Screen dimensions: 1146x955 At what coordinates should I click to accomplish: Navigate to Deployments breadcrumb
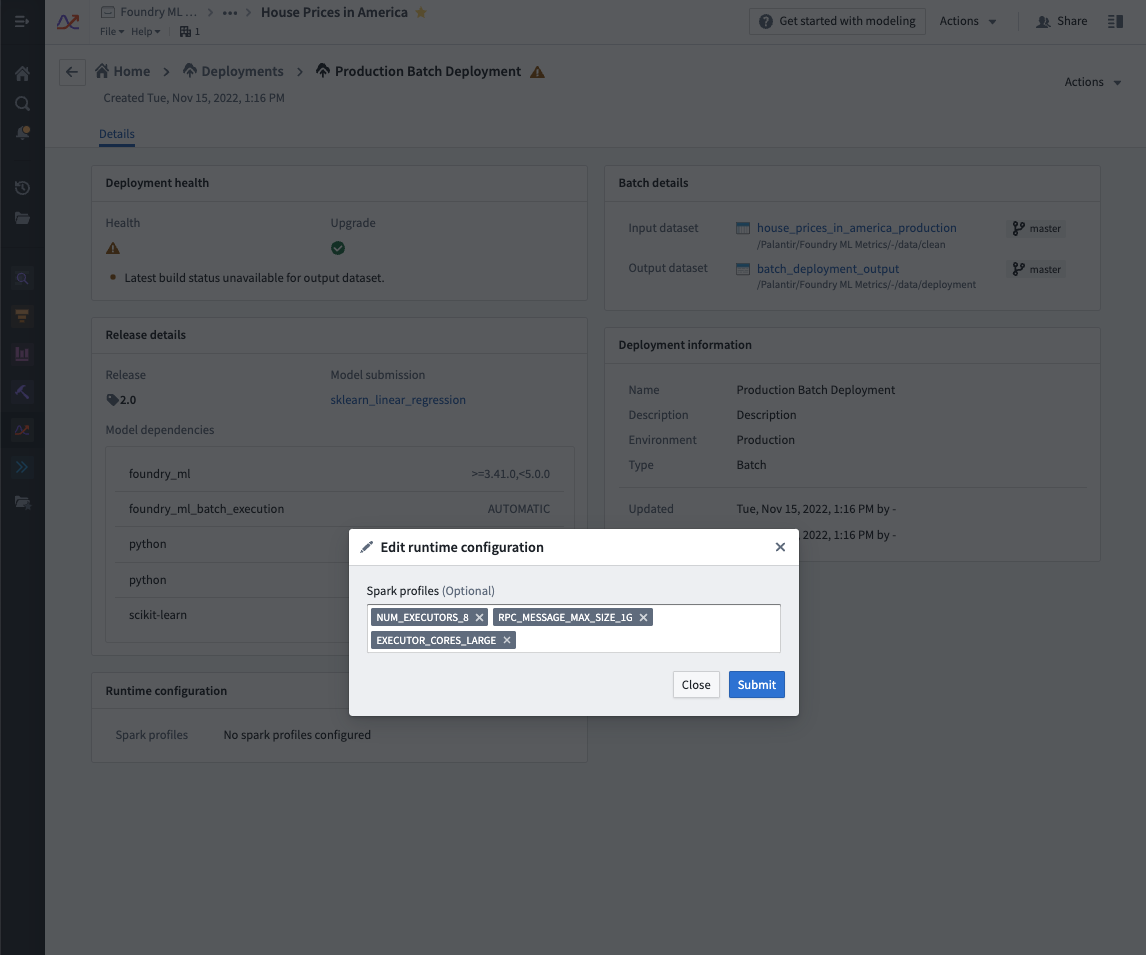(233, 71)
